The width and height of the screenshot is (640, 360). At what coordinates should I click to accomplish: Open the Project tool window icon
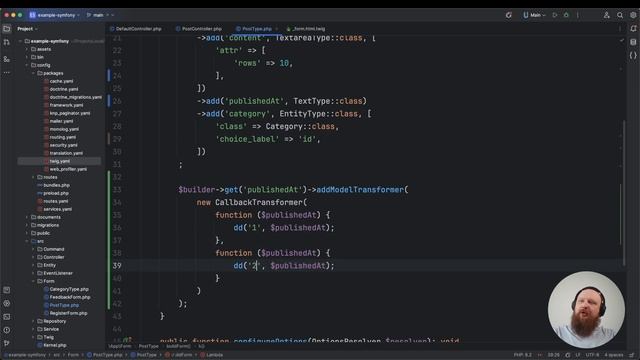click(x=7, y=29)
